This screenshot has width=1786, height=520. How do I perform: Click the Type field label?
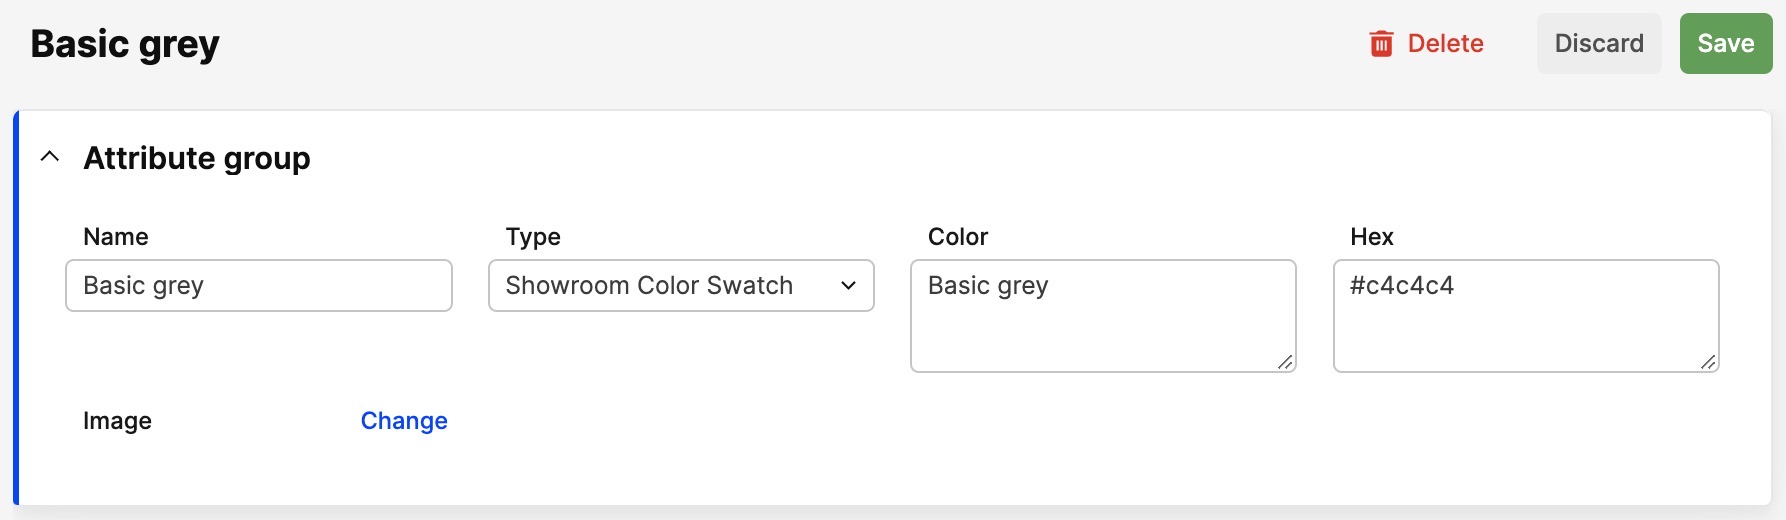point(533,237)
